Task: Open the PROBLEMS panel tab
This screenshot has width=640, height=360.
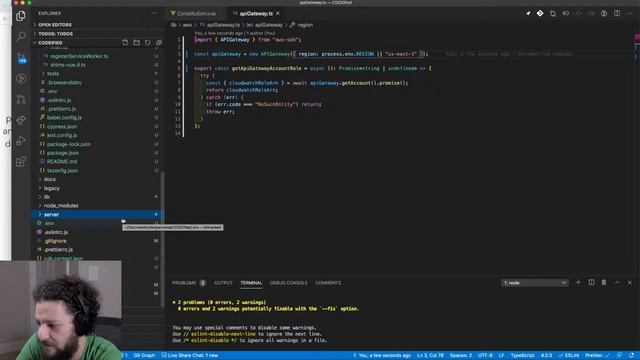Action: click(189, 283)
